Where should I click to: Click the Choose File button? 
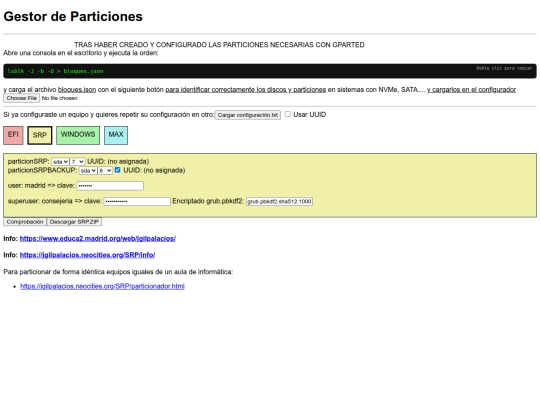coord(21,98)
